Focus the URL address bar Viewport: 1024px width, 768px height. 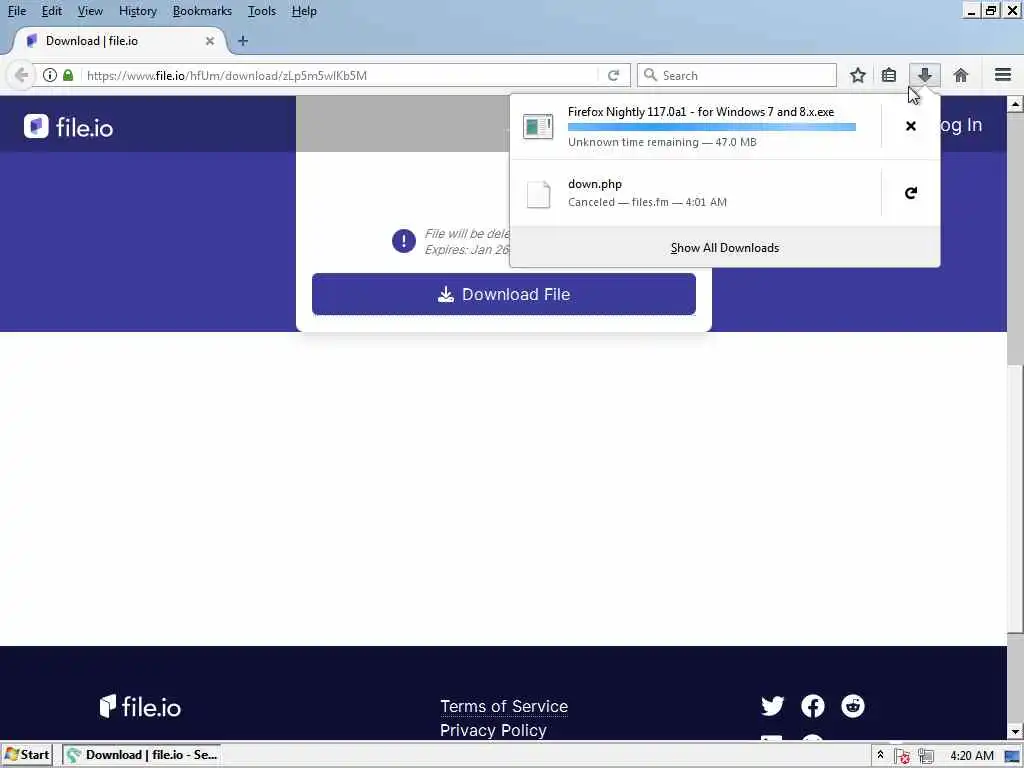point(340,75)
